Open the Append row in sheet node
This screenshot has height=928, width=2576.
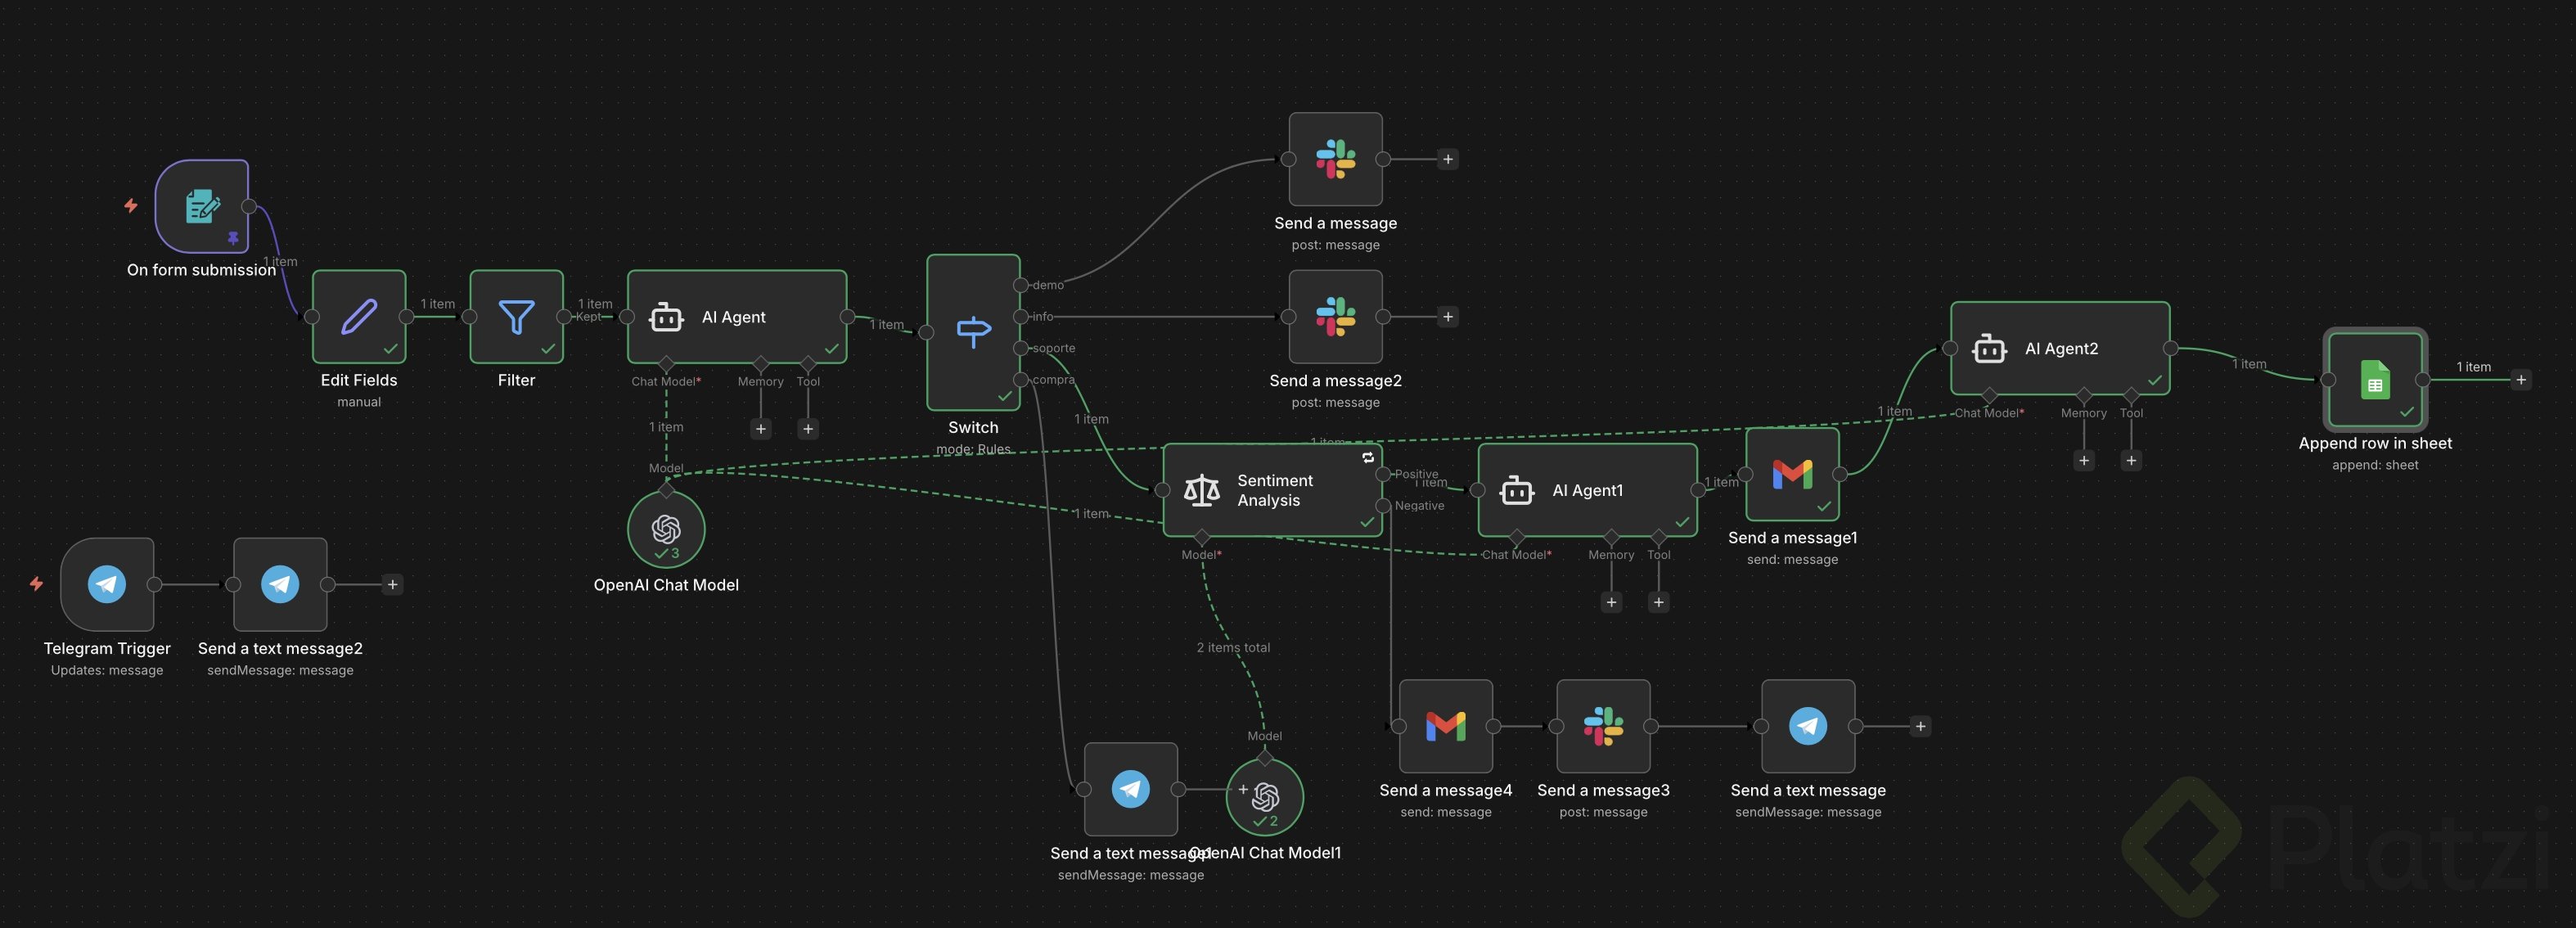pyautogui.click(x=2375, y=380)
